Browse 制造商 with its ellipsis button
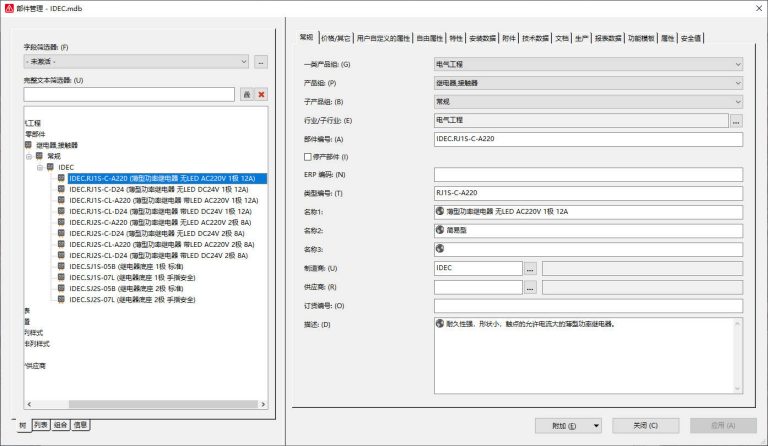 530,268
